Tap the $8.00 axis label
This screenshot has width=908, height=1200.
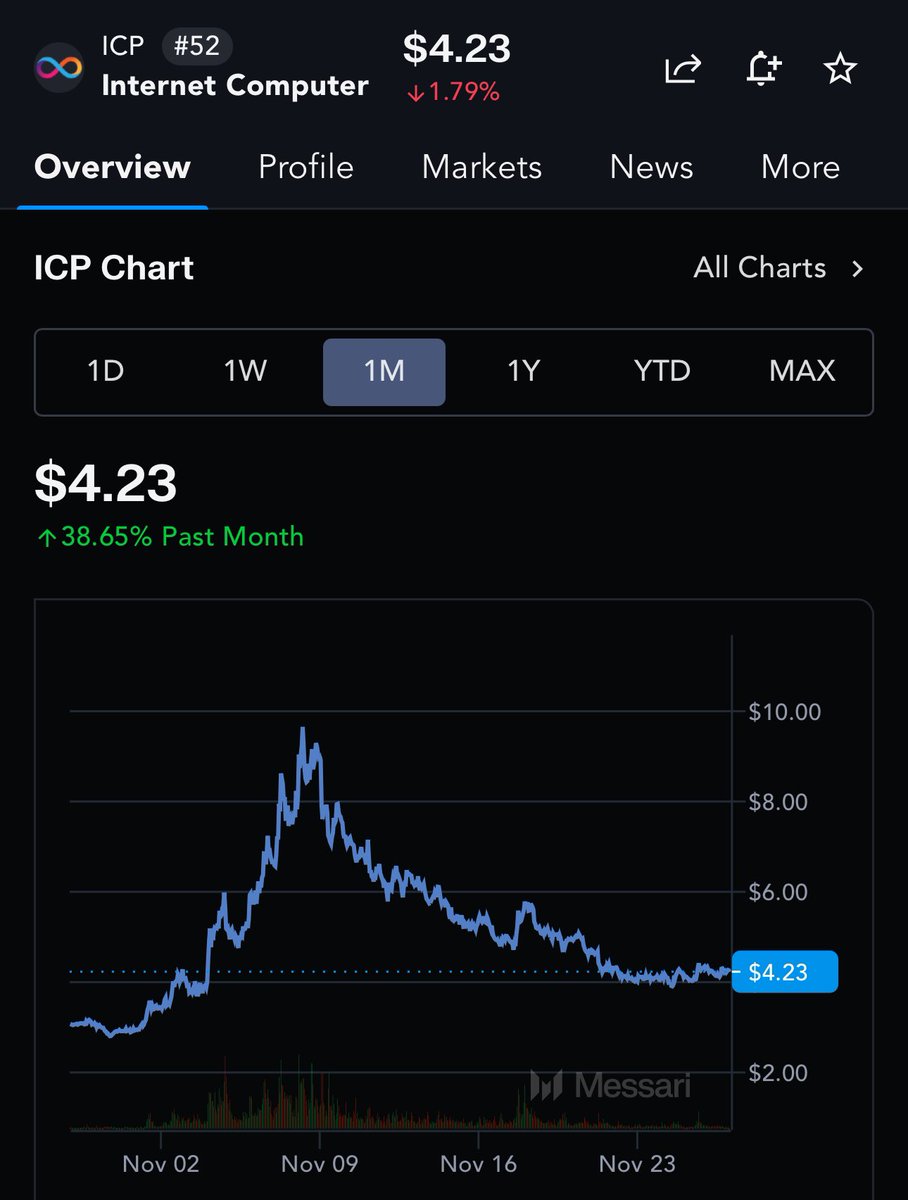coord(778,802)
